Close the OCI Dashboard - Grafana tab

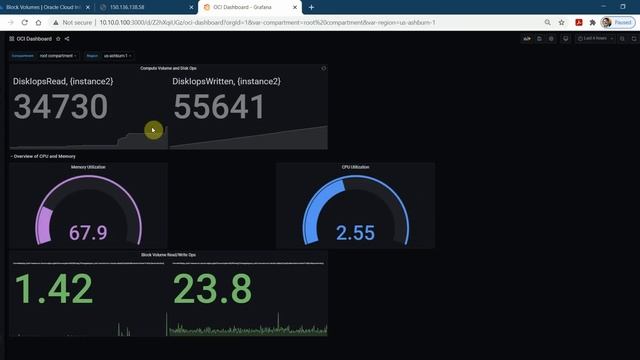295,7
